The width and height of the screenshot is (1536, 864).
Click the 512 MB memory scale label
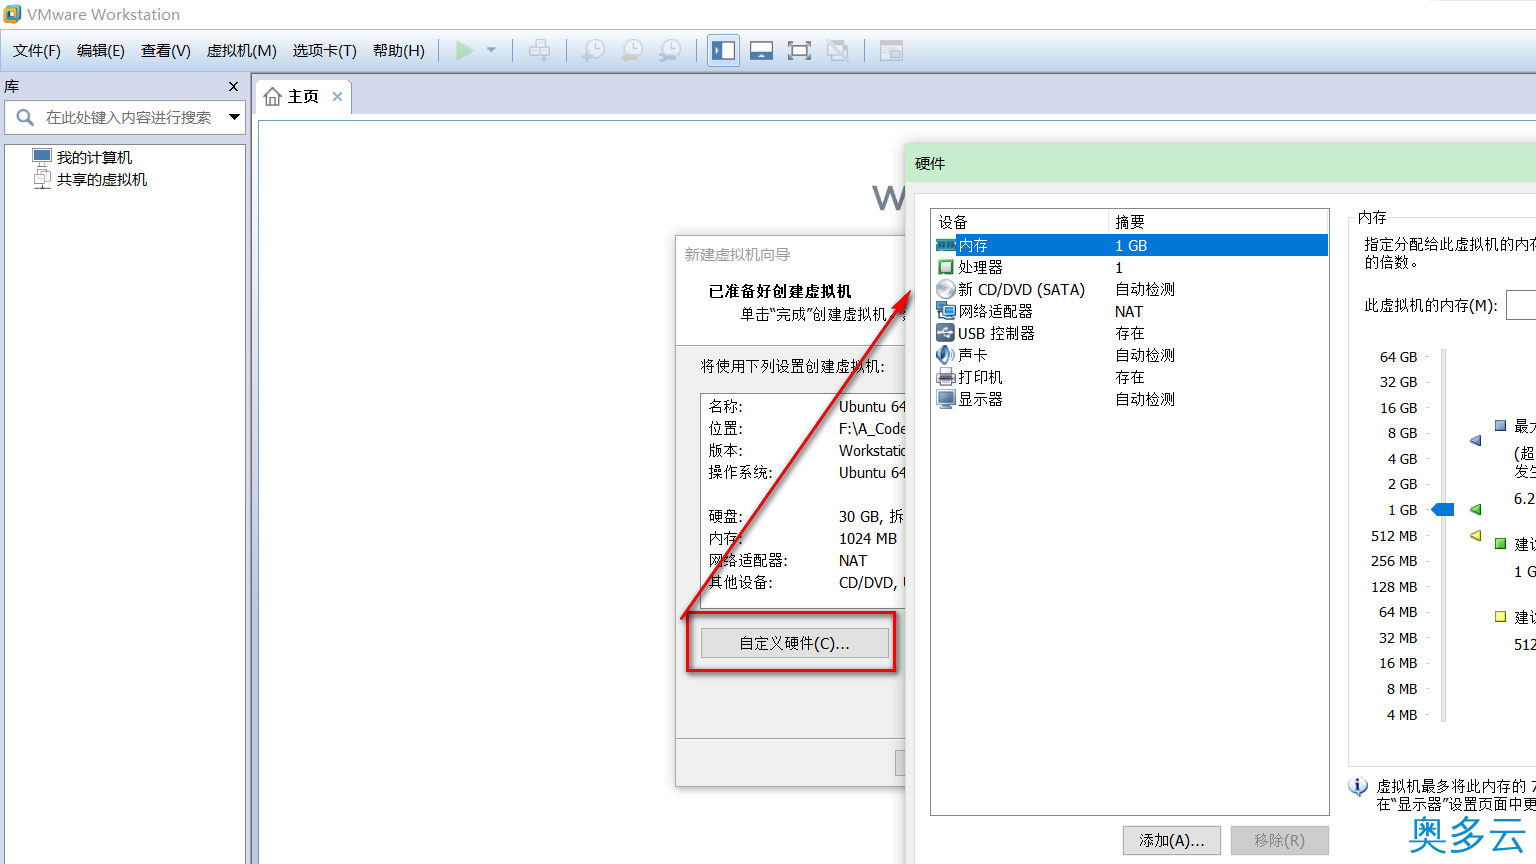pos(1394,536)
